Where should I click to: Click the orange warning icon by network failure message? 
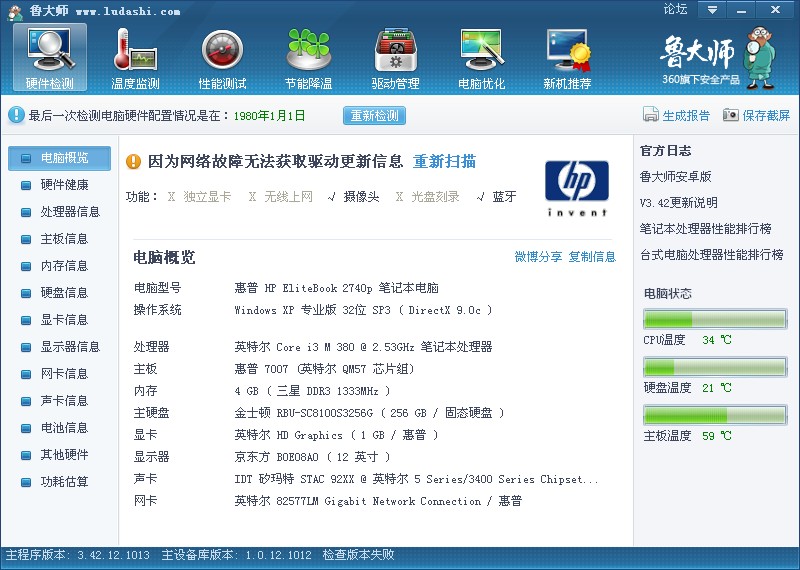point(133,162)
